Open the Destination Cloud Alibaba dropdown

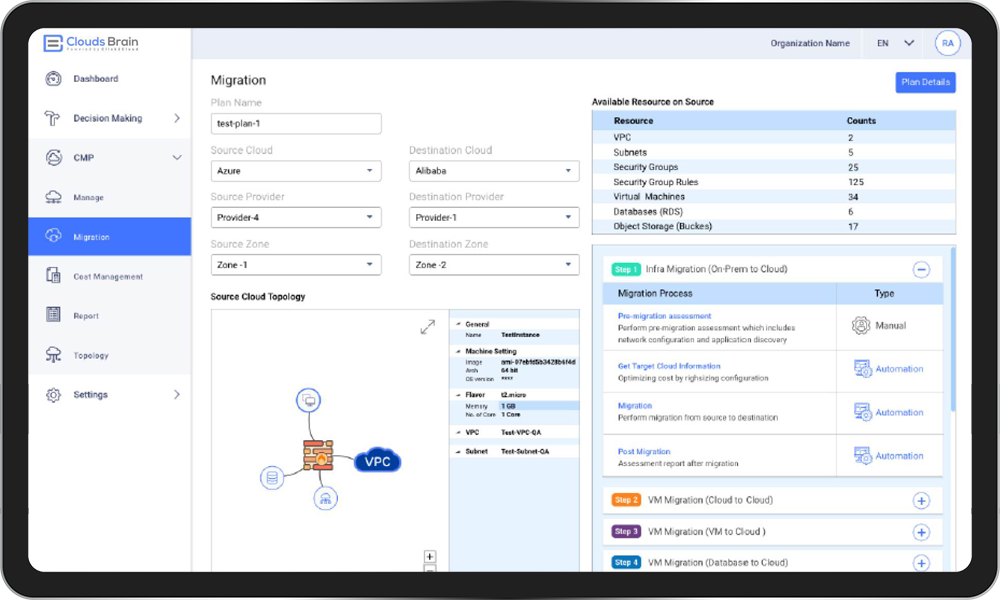tap(494, 171)
